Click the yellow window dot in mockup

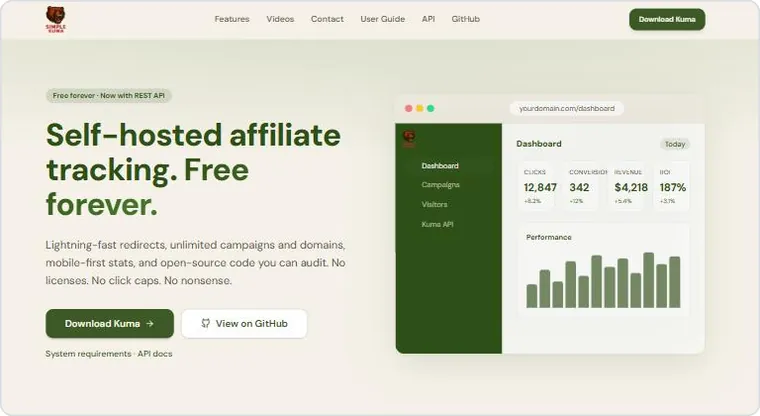point(420,108)
